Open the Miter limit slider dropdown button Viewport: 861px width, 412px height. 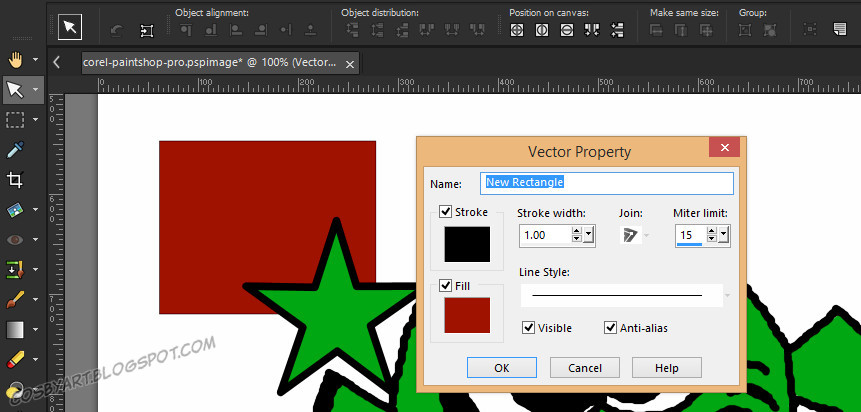coord(723,235)
